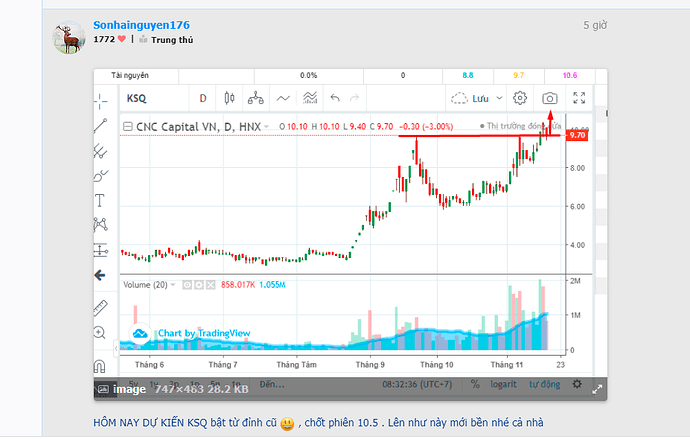The image size is (690, 439).
Task: Click the red 9.70 price label
Action: click(x=577, y=135)
